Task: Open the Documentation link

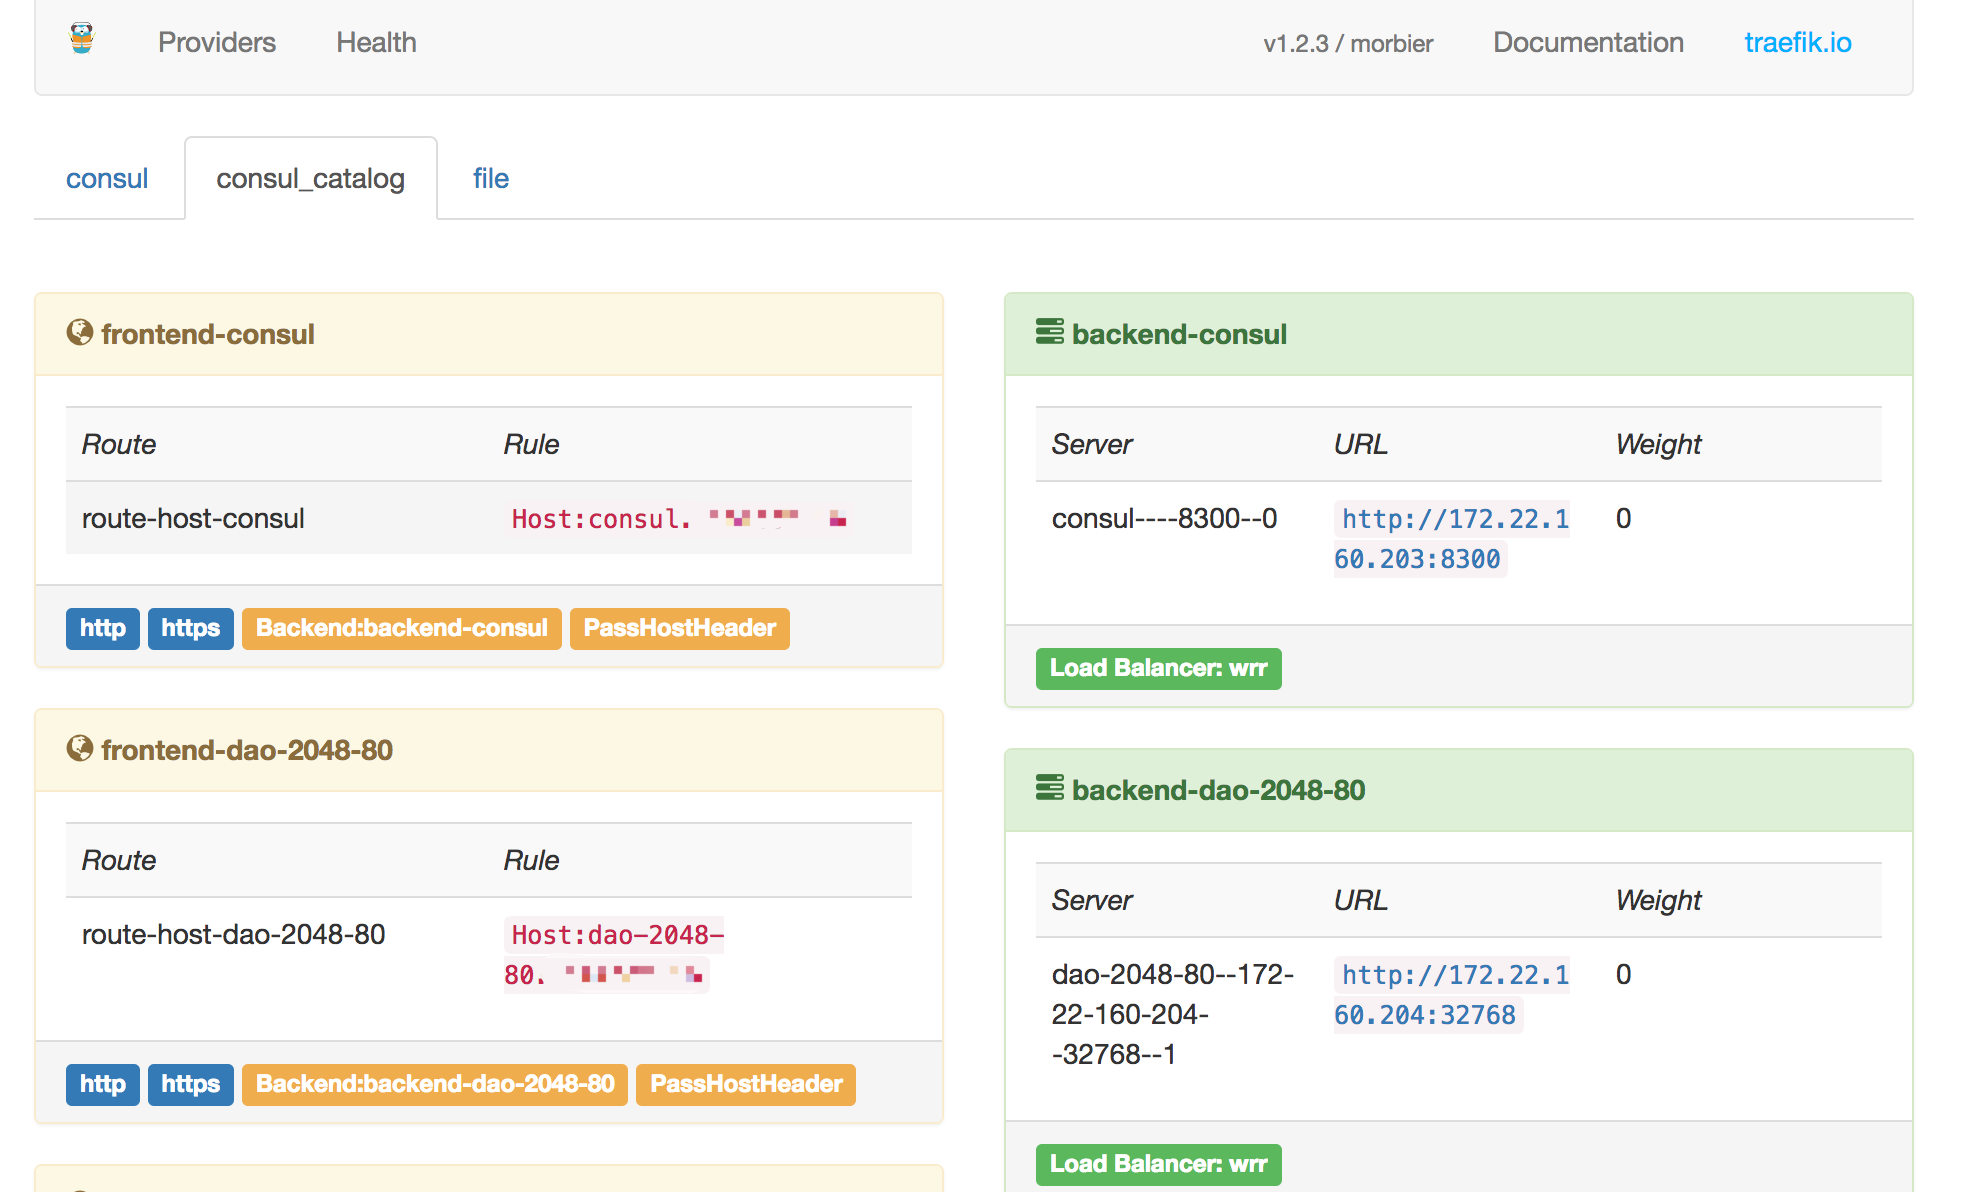Action: pyautogui.click(x=1588, y=42)
